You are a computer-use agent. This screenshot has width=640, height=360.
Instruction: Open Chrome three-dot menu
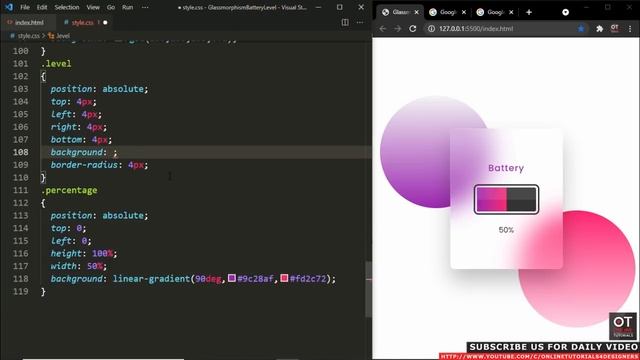[x=630, y=29]
